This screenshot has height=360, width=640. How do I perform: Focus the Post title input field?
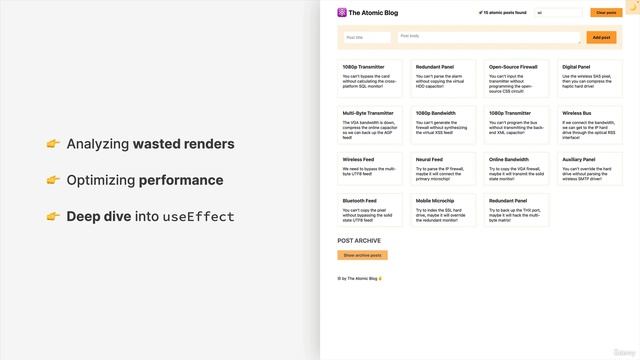click(367, 37)
